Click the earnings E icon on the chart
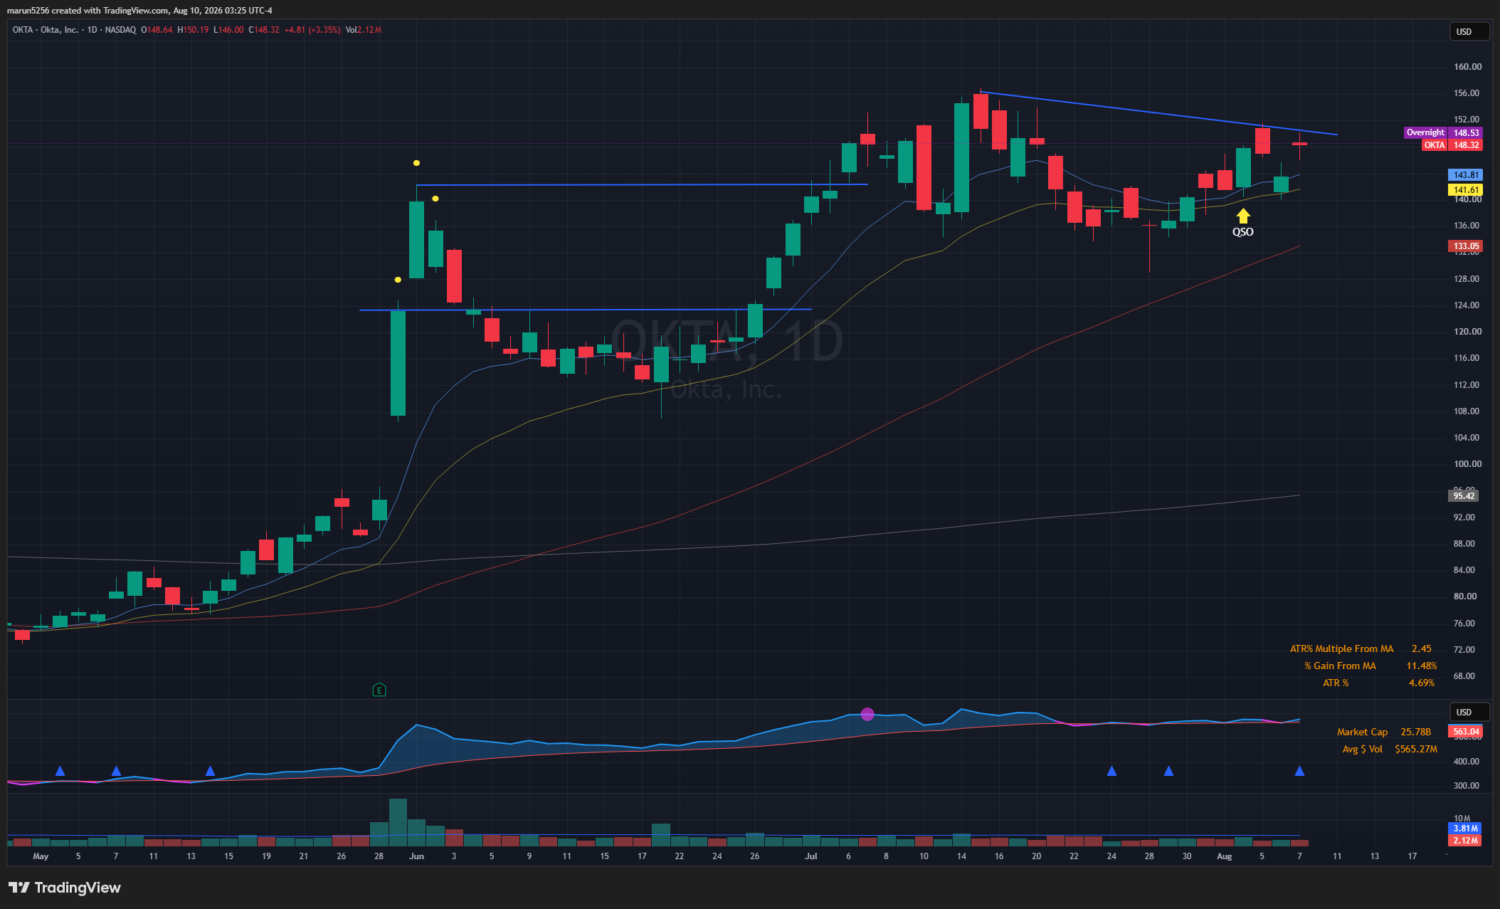The image size is (1500, 909). coord(379,690)
